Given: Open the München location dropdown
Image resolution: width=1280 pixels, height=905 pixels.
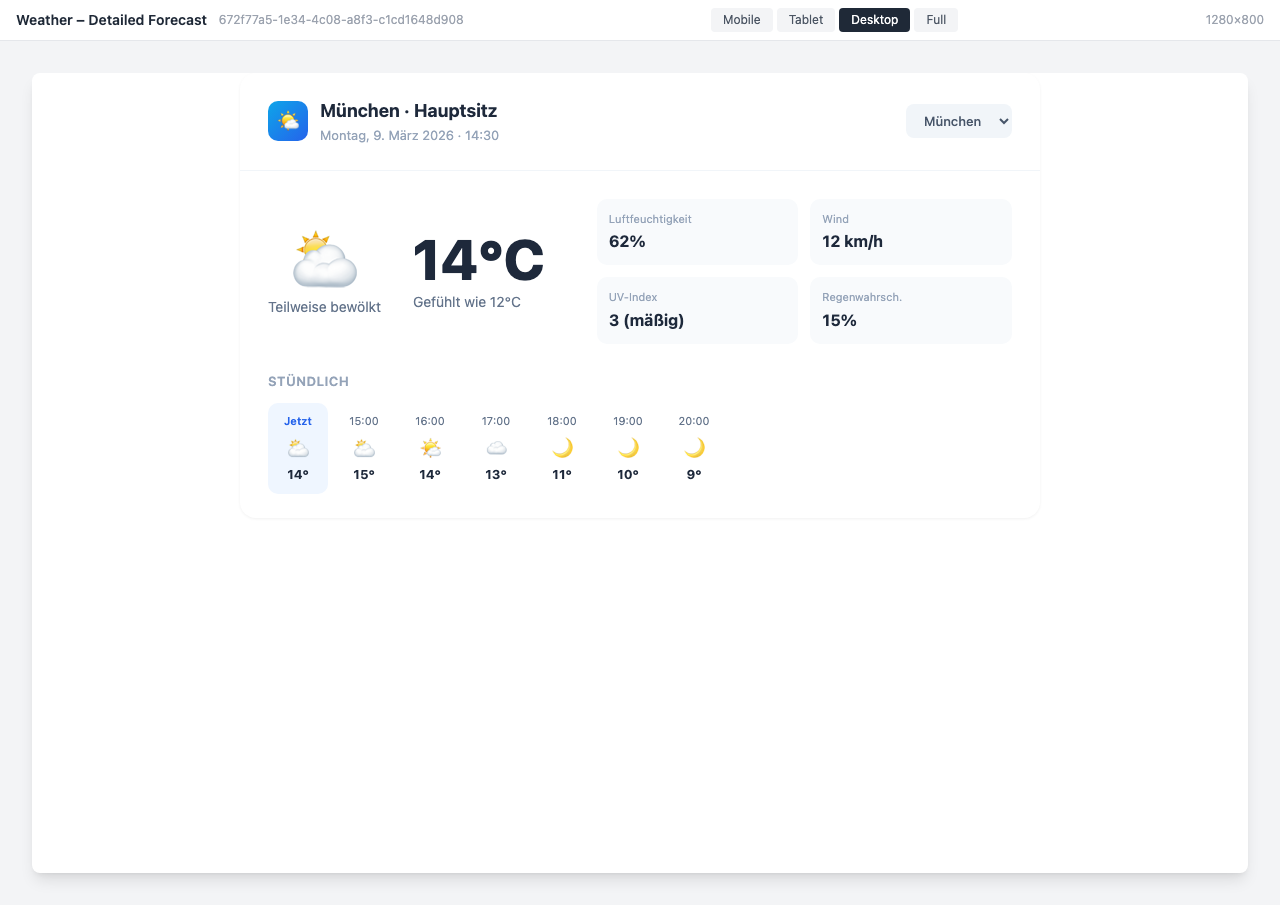Looking at the screenshot, I should tap(958, 120).
